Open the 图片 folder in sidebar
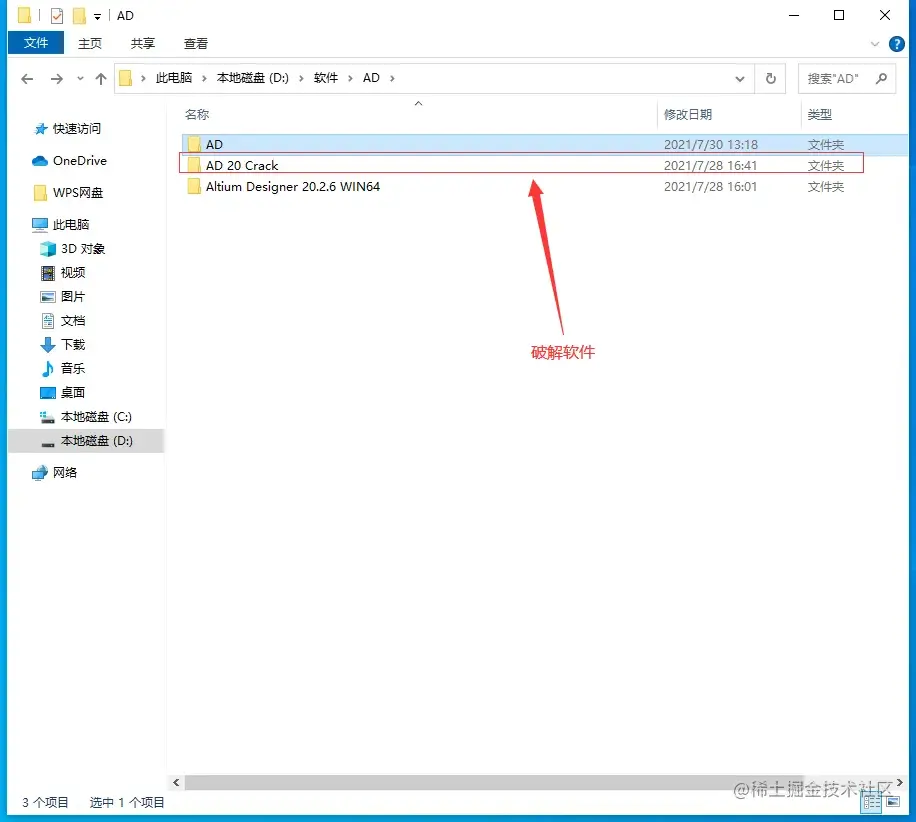 pos(73,297)
